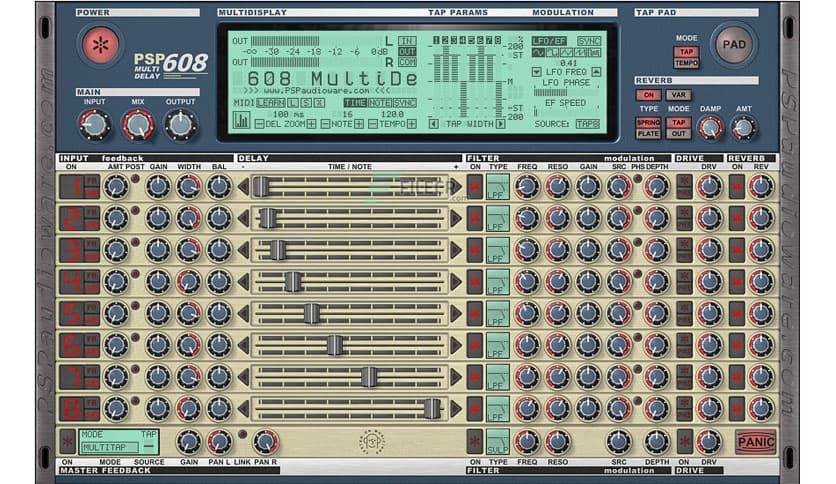
Task: Switch delay display to TIME mode
Action: pyautogui.click(x=355, y=103)
